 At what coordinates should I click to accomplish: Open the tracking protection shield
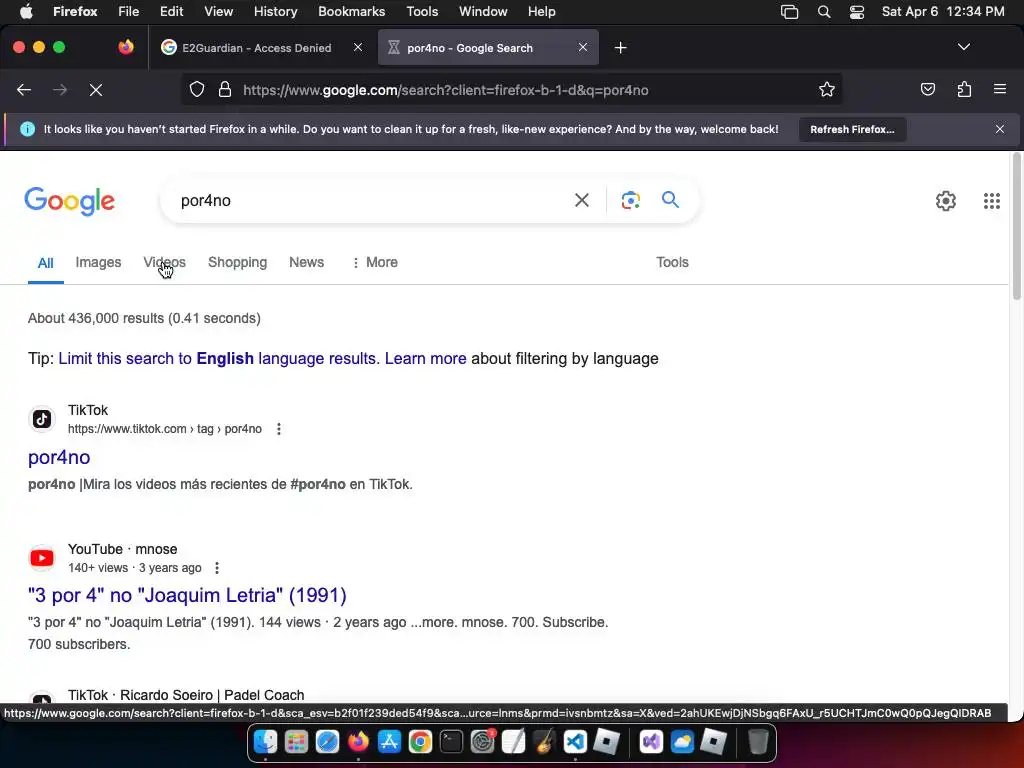[197, 89]
